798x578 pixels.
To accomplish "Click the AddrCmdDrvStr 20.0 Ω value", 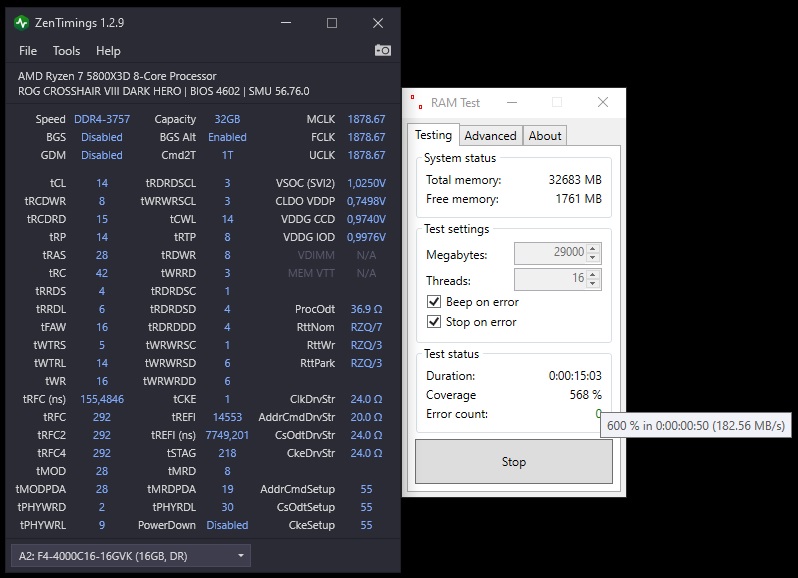I will tap(366, 417).
